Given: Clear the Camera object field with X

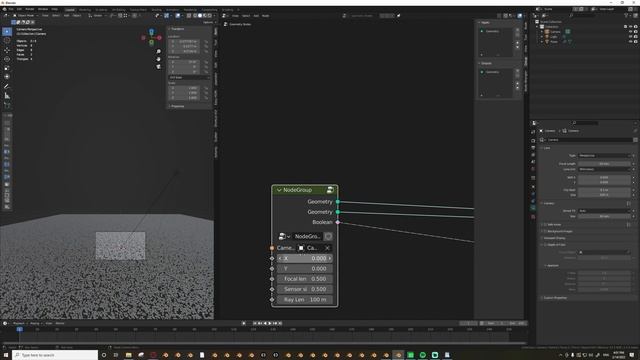Looking at the screenshot, I should pyautogui.click(x=327, y=248).
